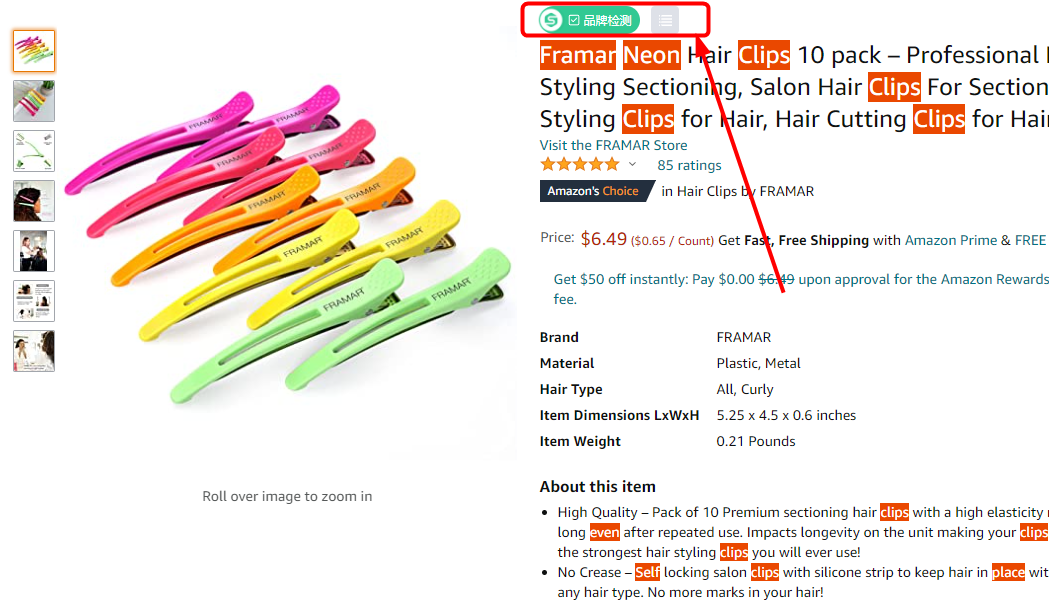The image size is (1049, 602).
Task: Open the Amazon Prime link
Action: point(951,240)
